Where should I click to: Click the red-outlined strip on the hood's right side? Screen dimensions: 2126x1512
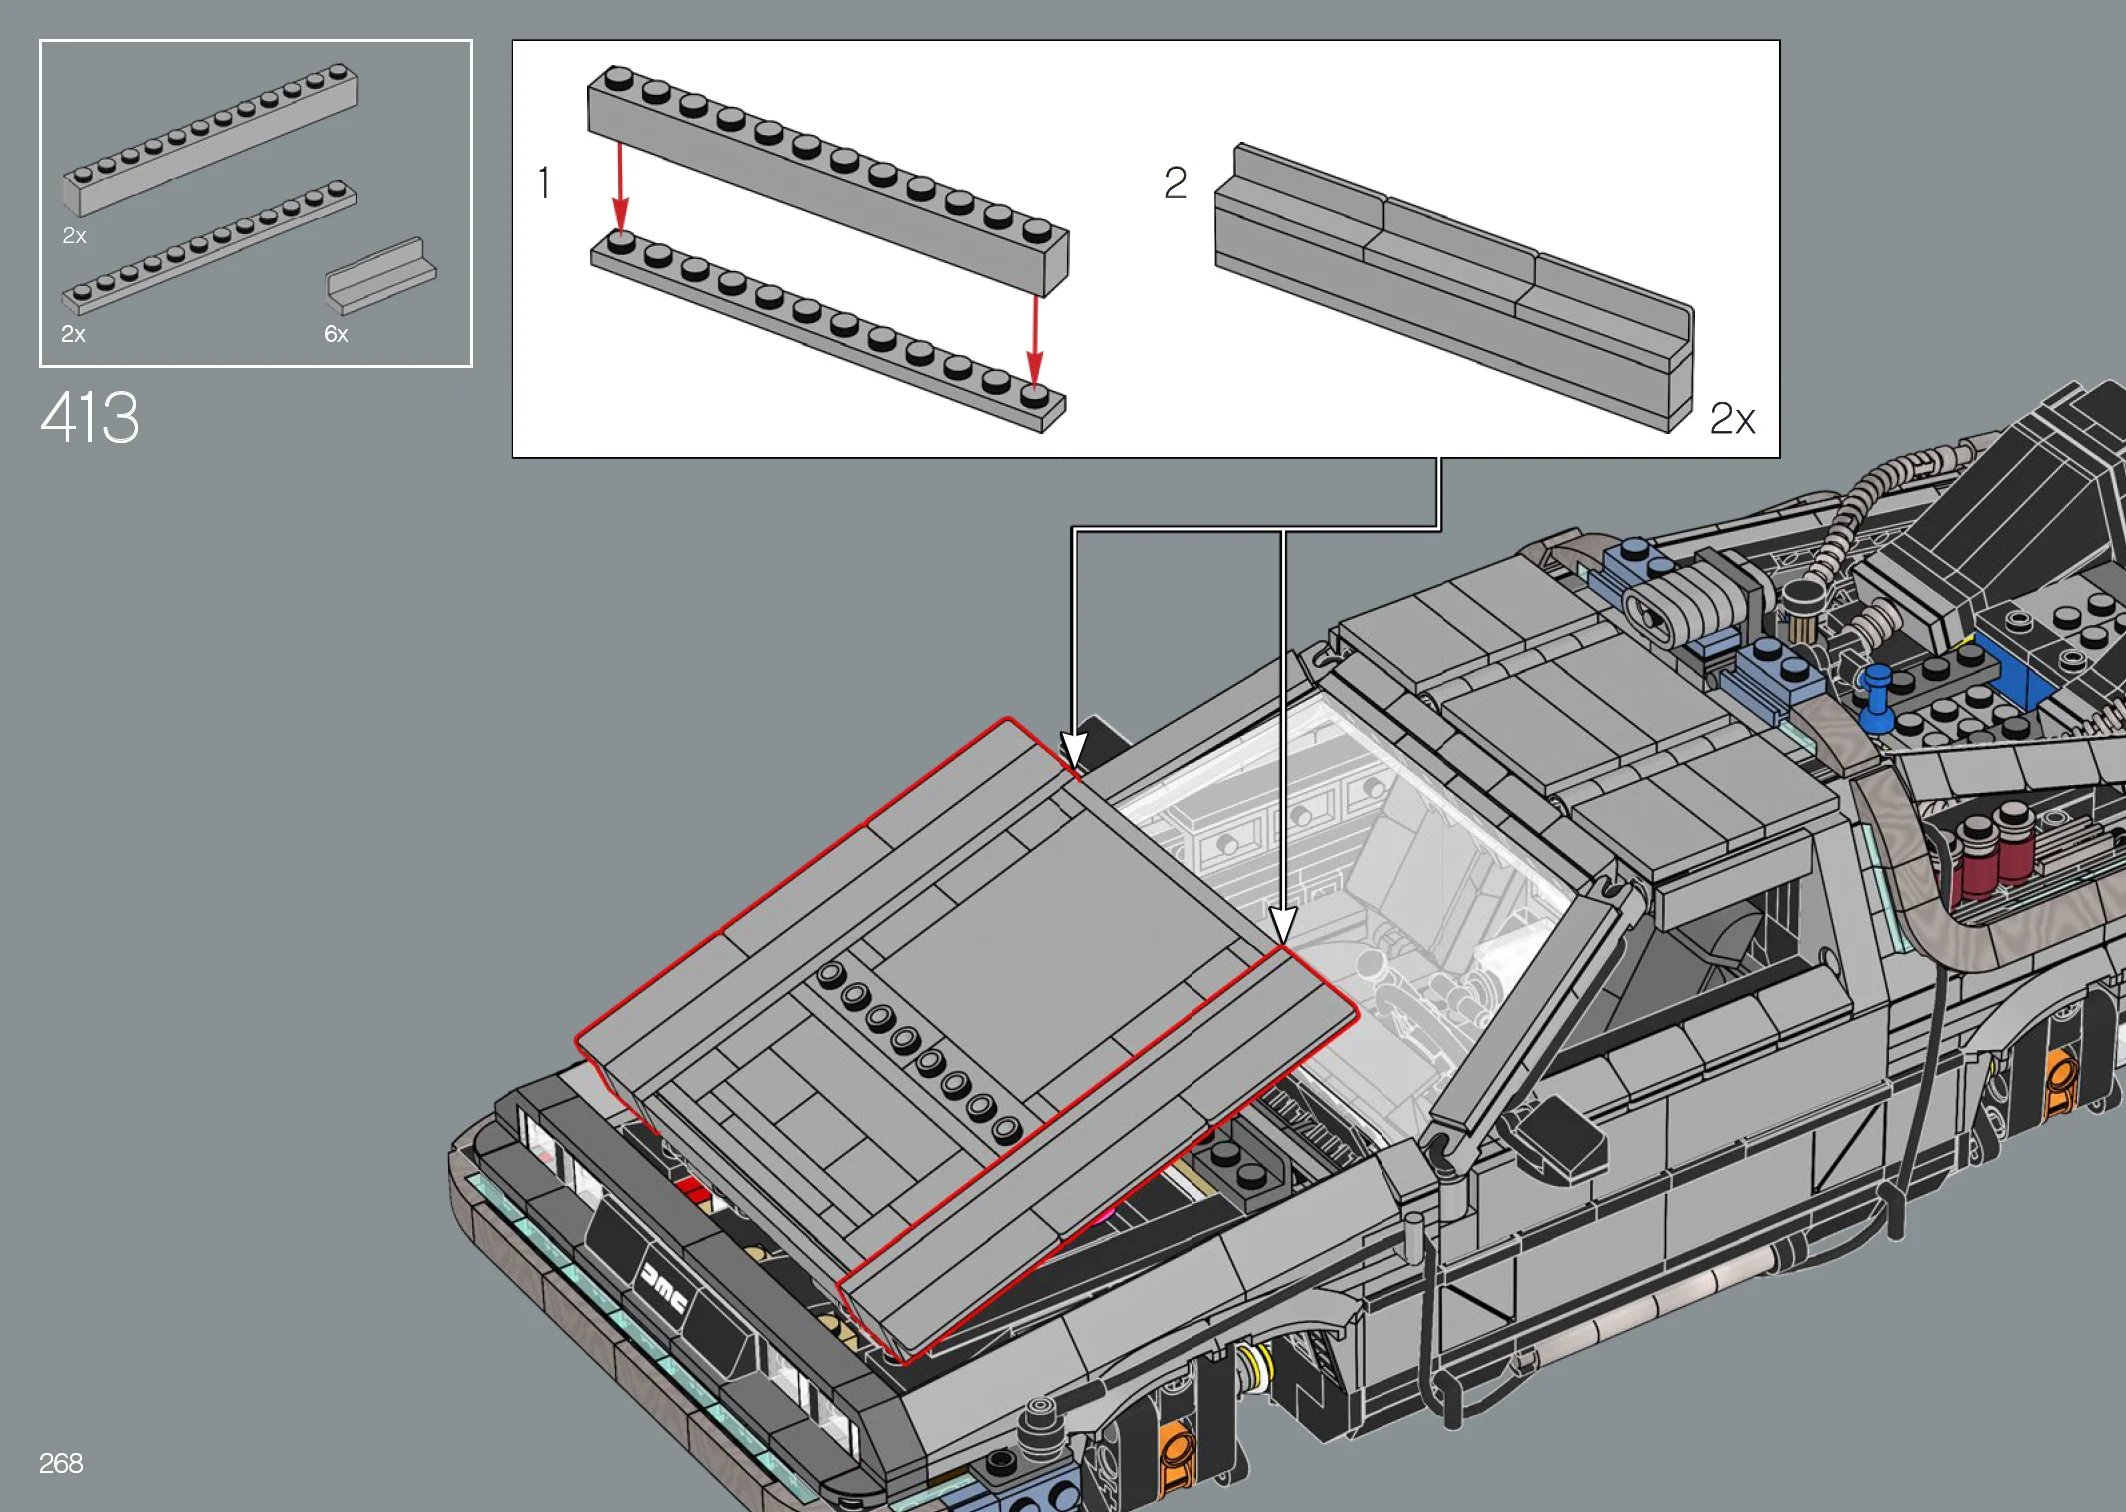pos(1100,1150)
